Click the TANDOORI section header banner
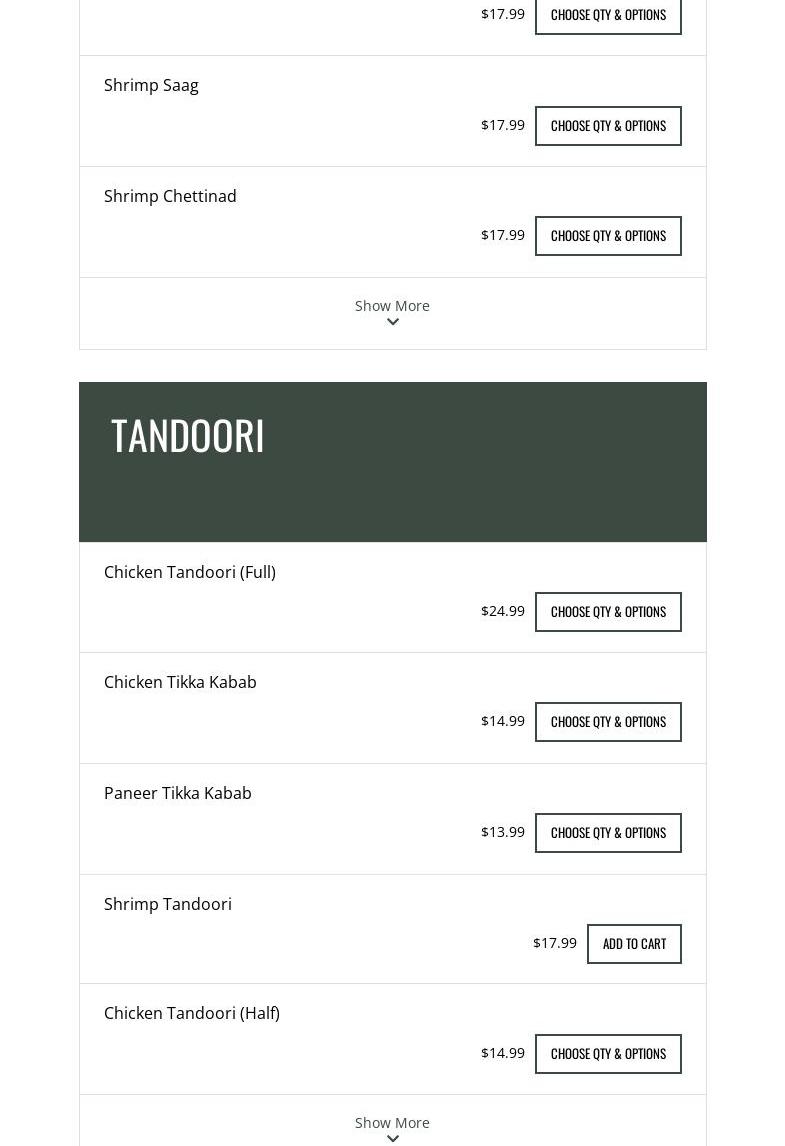This screenshot has height=1146, width=785. (392, 462)
